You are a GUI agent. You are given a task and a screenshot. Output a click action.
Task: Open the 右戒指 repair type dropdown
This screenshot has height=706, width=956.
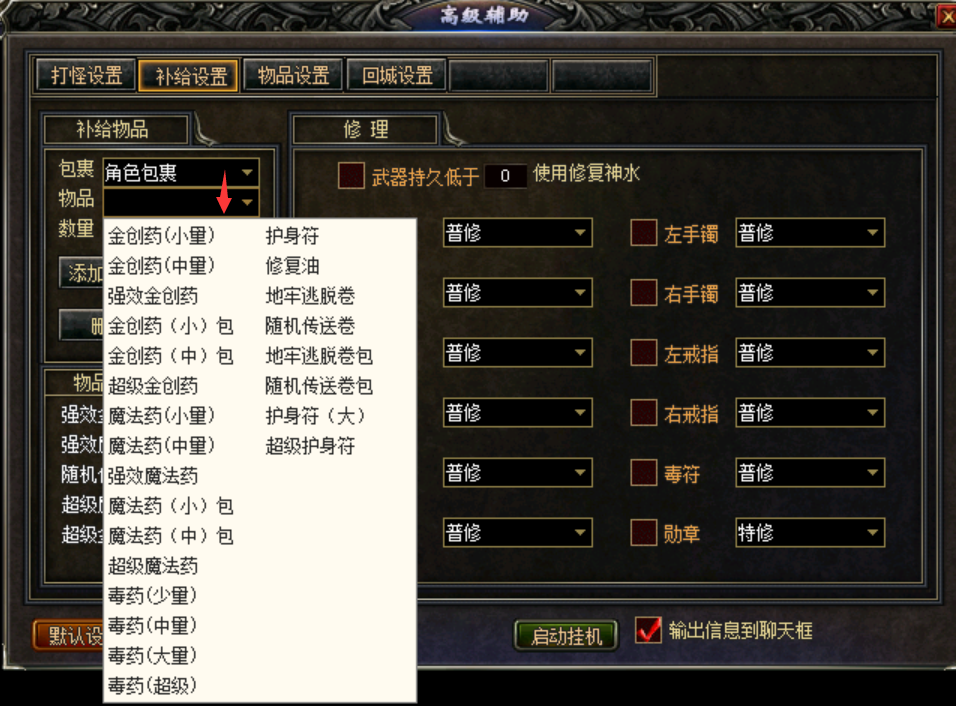click(810, 413)
